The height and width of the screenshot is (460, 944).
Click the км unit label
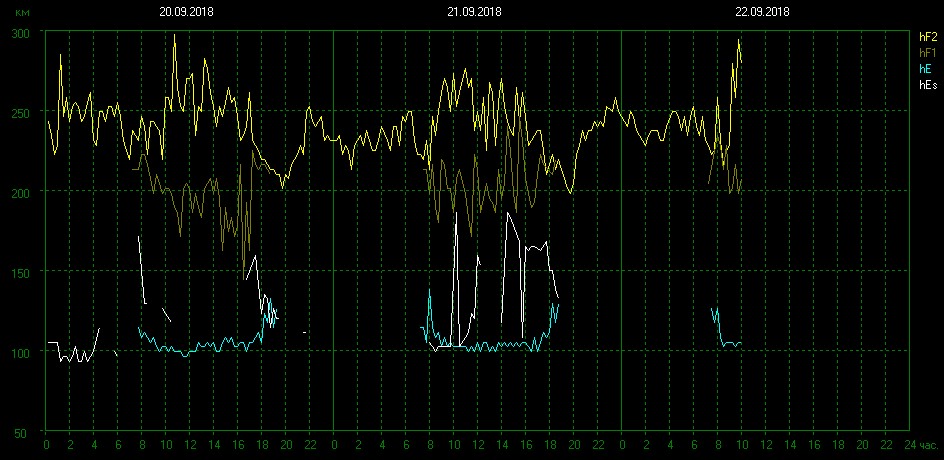pos(21,12)
